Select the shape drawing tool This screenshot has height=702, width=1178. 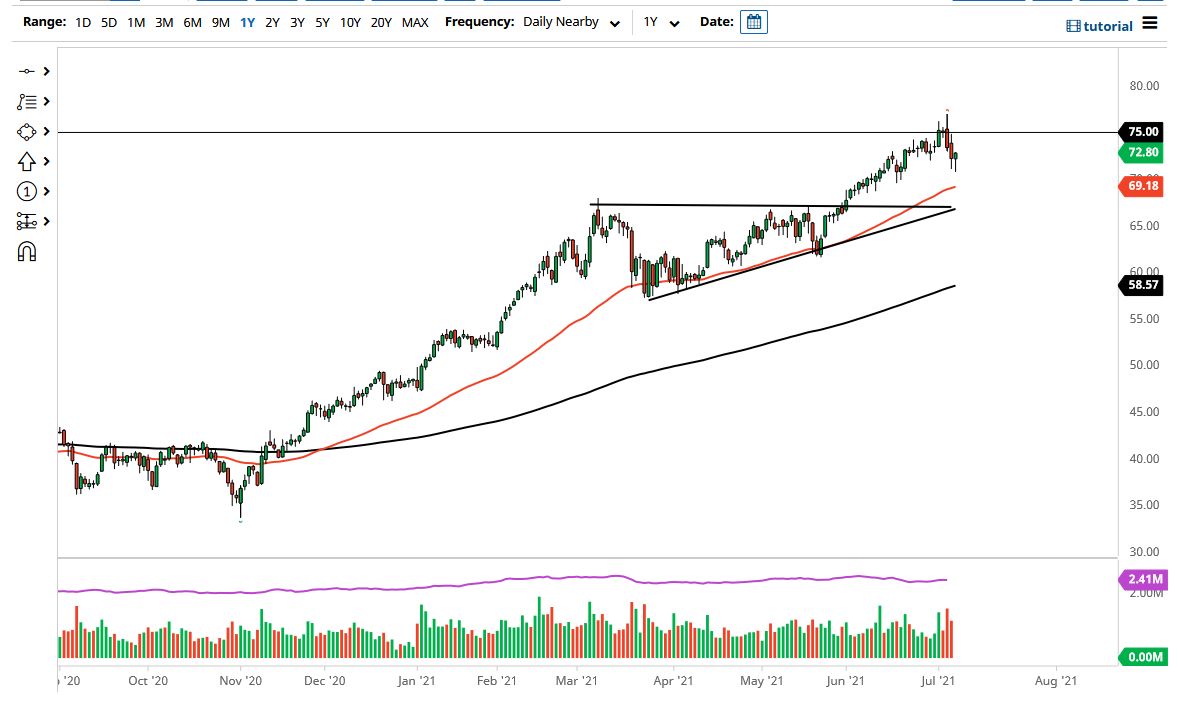point(24,131)
